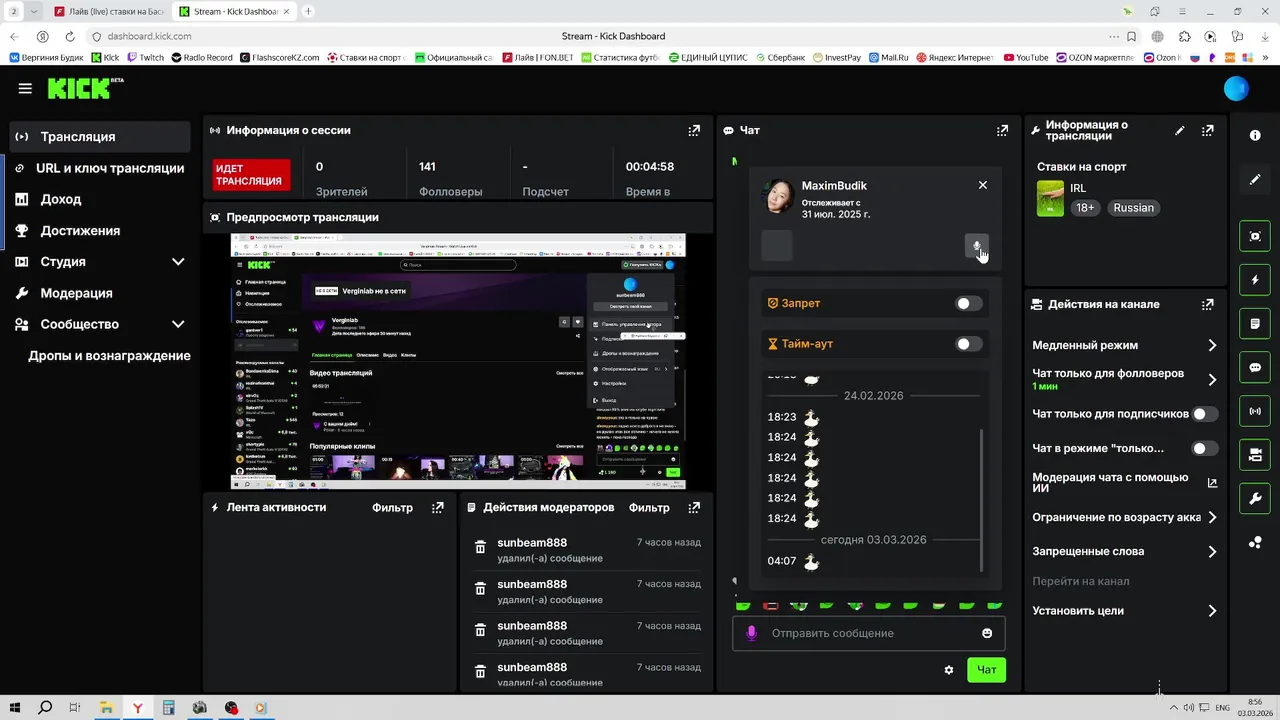The width and height of the screenshot is (1280, 720).
Task: Open URL и ключ трансляции page
Action: click(100, 168)
